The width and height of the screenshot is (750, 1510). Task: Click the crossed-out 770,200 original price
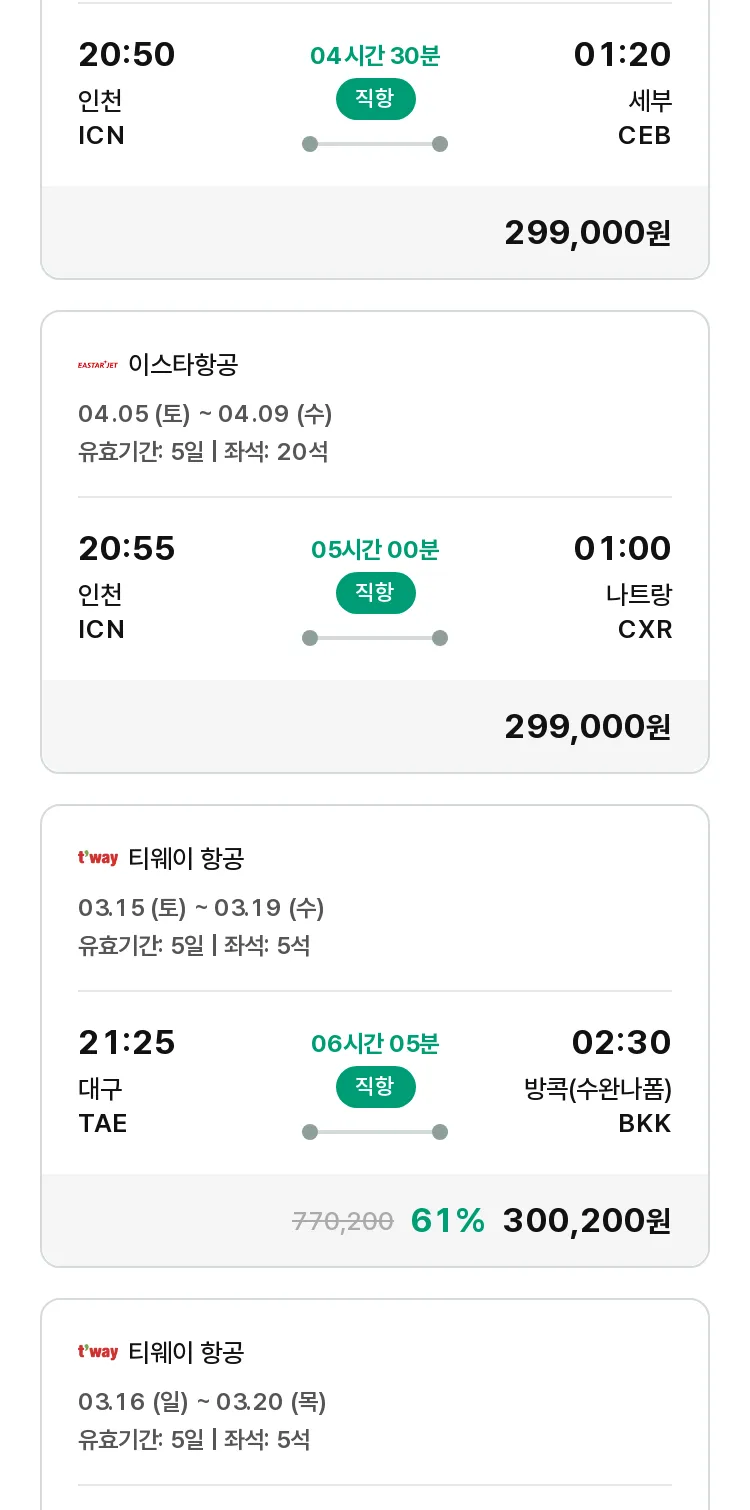coord(342,1221)
